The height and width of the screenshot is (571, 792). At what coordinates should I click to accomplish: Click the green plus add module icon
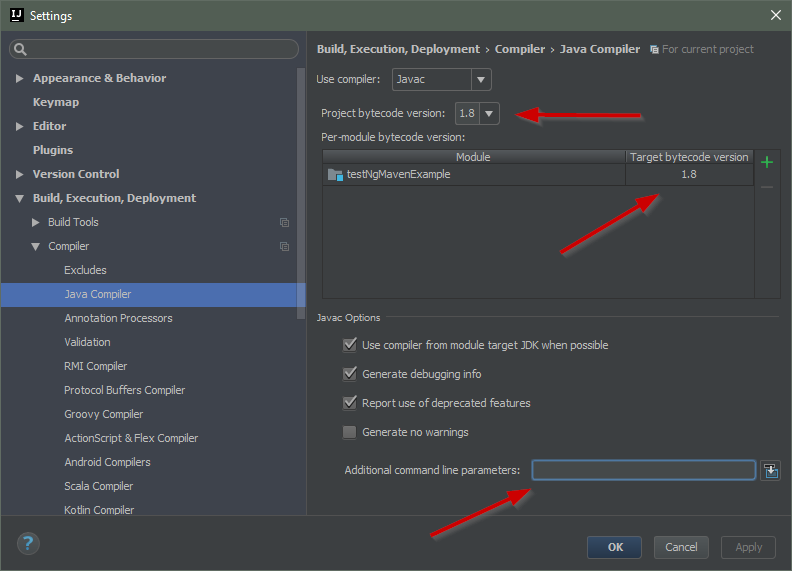(x=767, y=162)
